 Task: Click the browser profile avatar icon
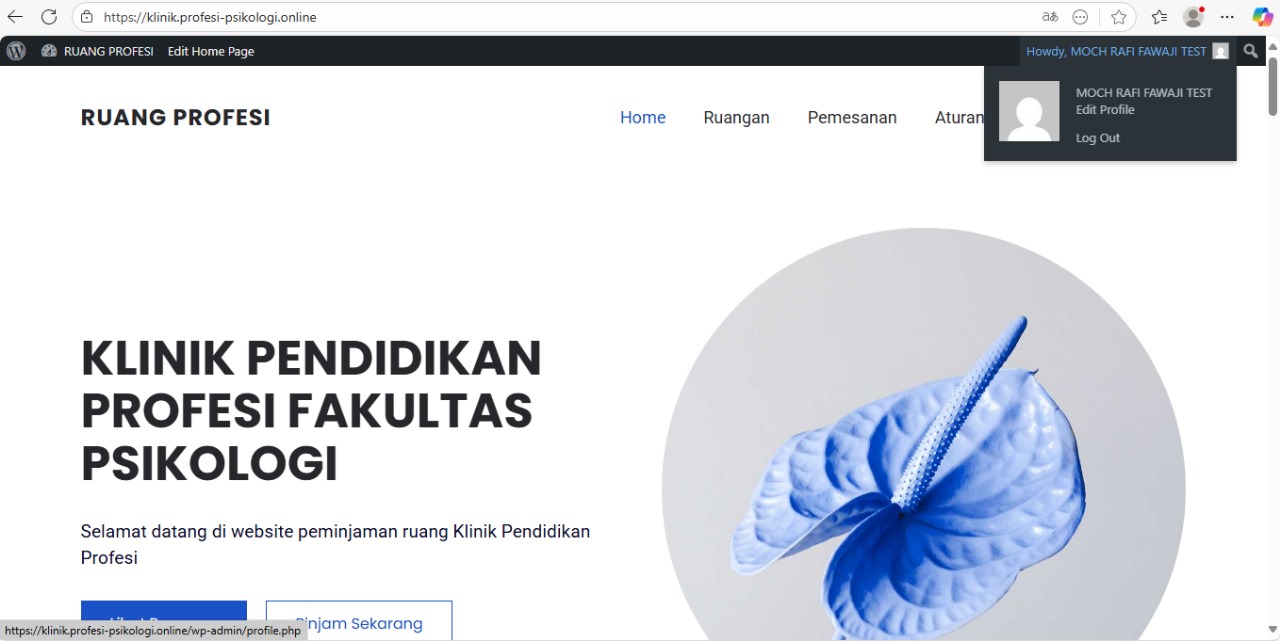tap(1193, 17)
